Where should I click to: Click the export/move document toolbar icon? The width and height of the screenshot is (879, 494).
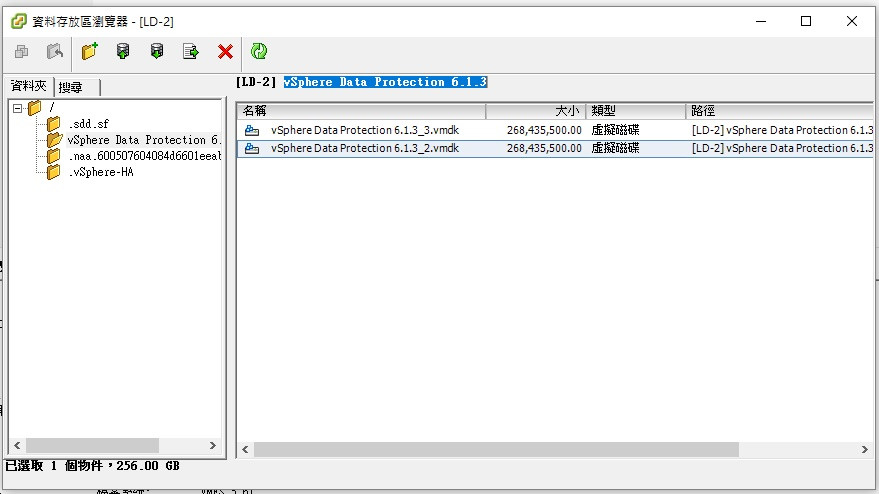[x=191, y=52]
